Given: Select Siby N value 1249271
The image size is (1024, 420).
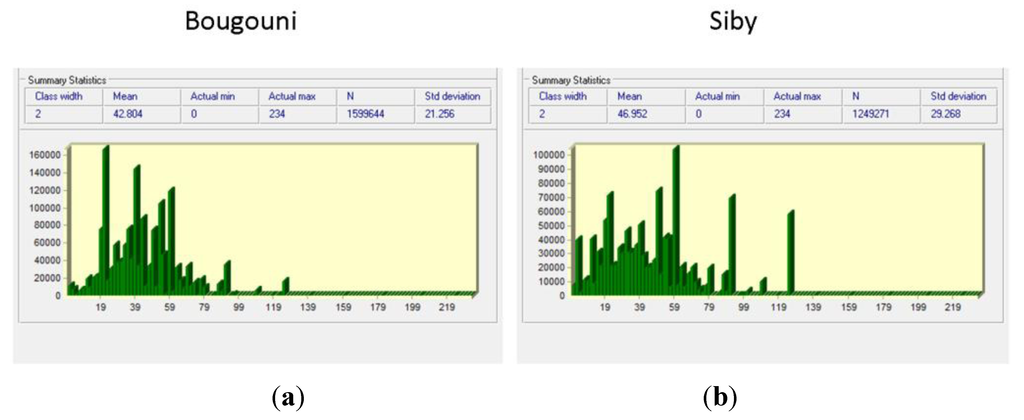Looking at the screenshot, I should [x=870, y=115].
